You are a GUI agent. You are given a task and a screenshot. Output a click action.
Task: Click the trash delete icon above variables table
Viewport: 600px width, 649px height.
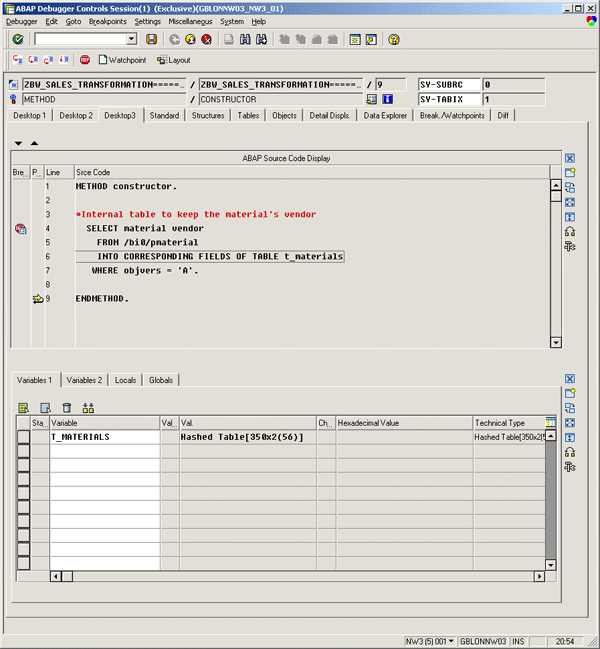[67, 407]
